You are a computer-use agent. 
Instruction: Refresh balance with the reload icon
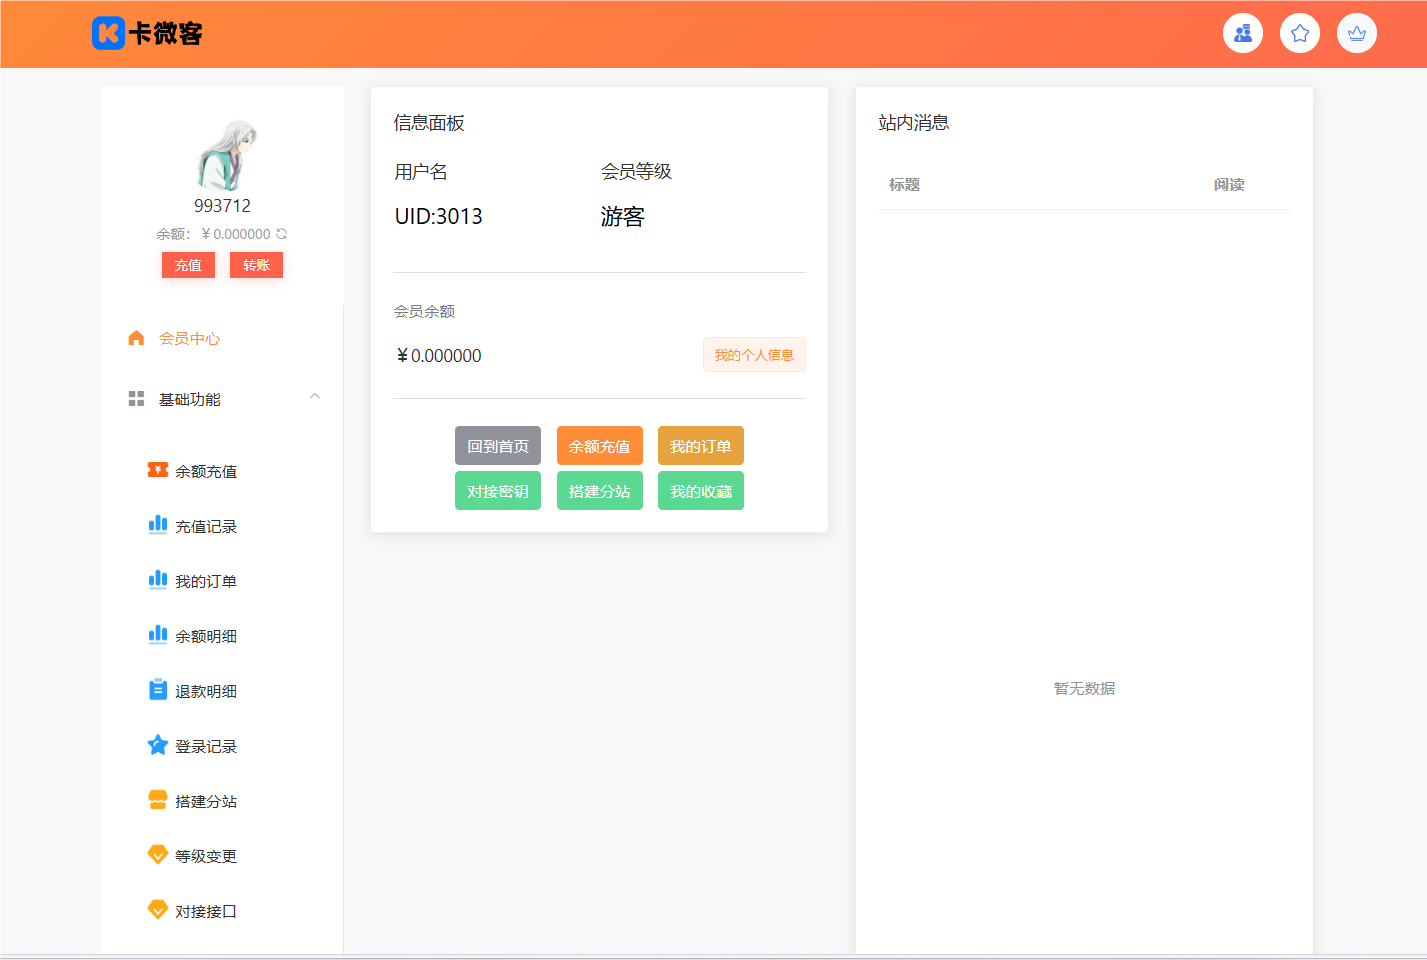[x=282, y=234]
